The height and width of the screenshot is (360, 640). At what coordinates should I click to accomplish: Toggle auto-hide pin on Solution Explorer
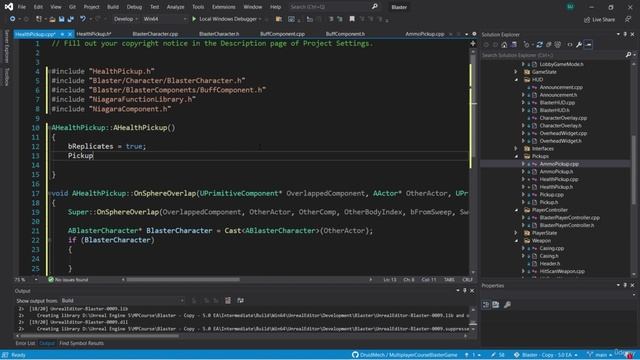coord(625,34)
